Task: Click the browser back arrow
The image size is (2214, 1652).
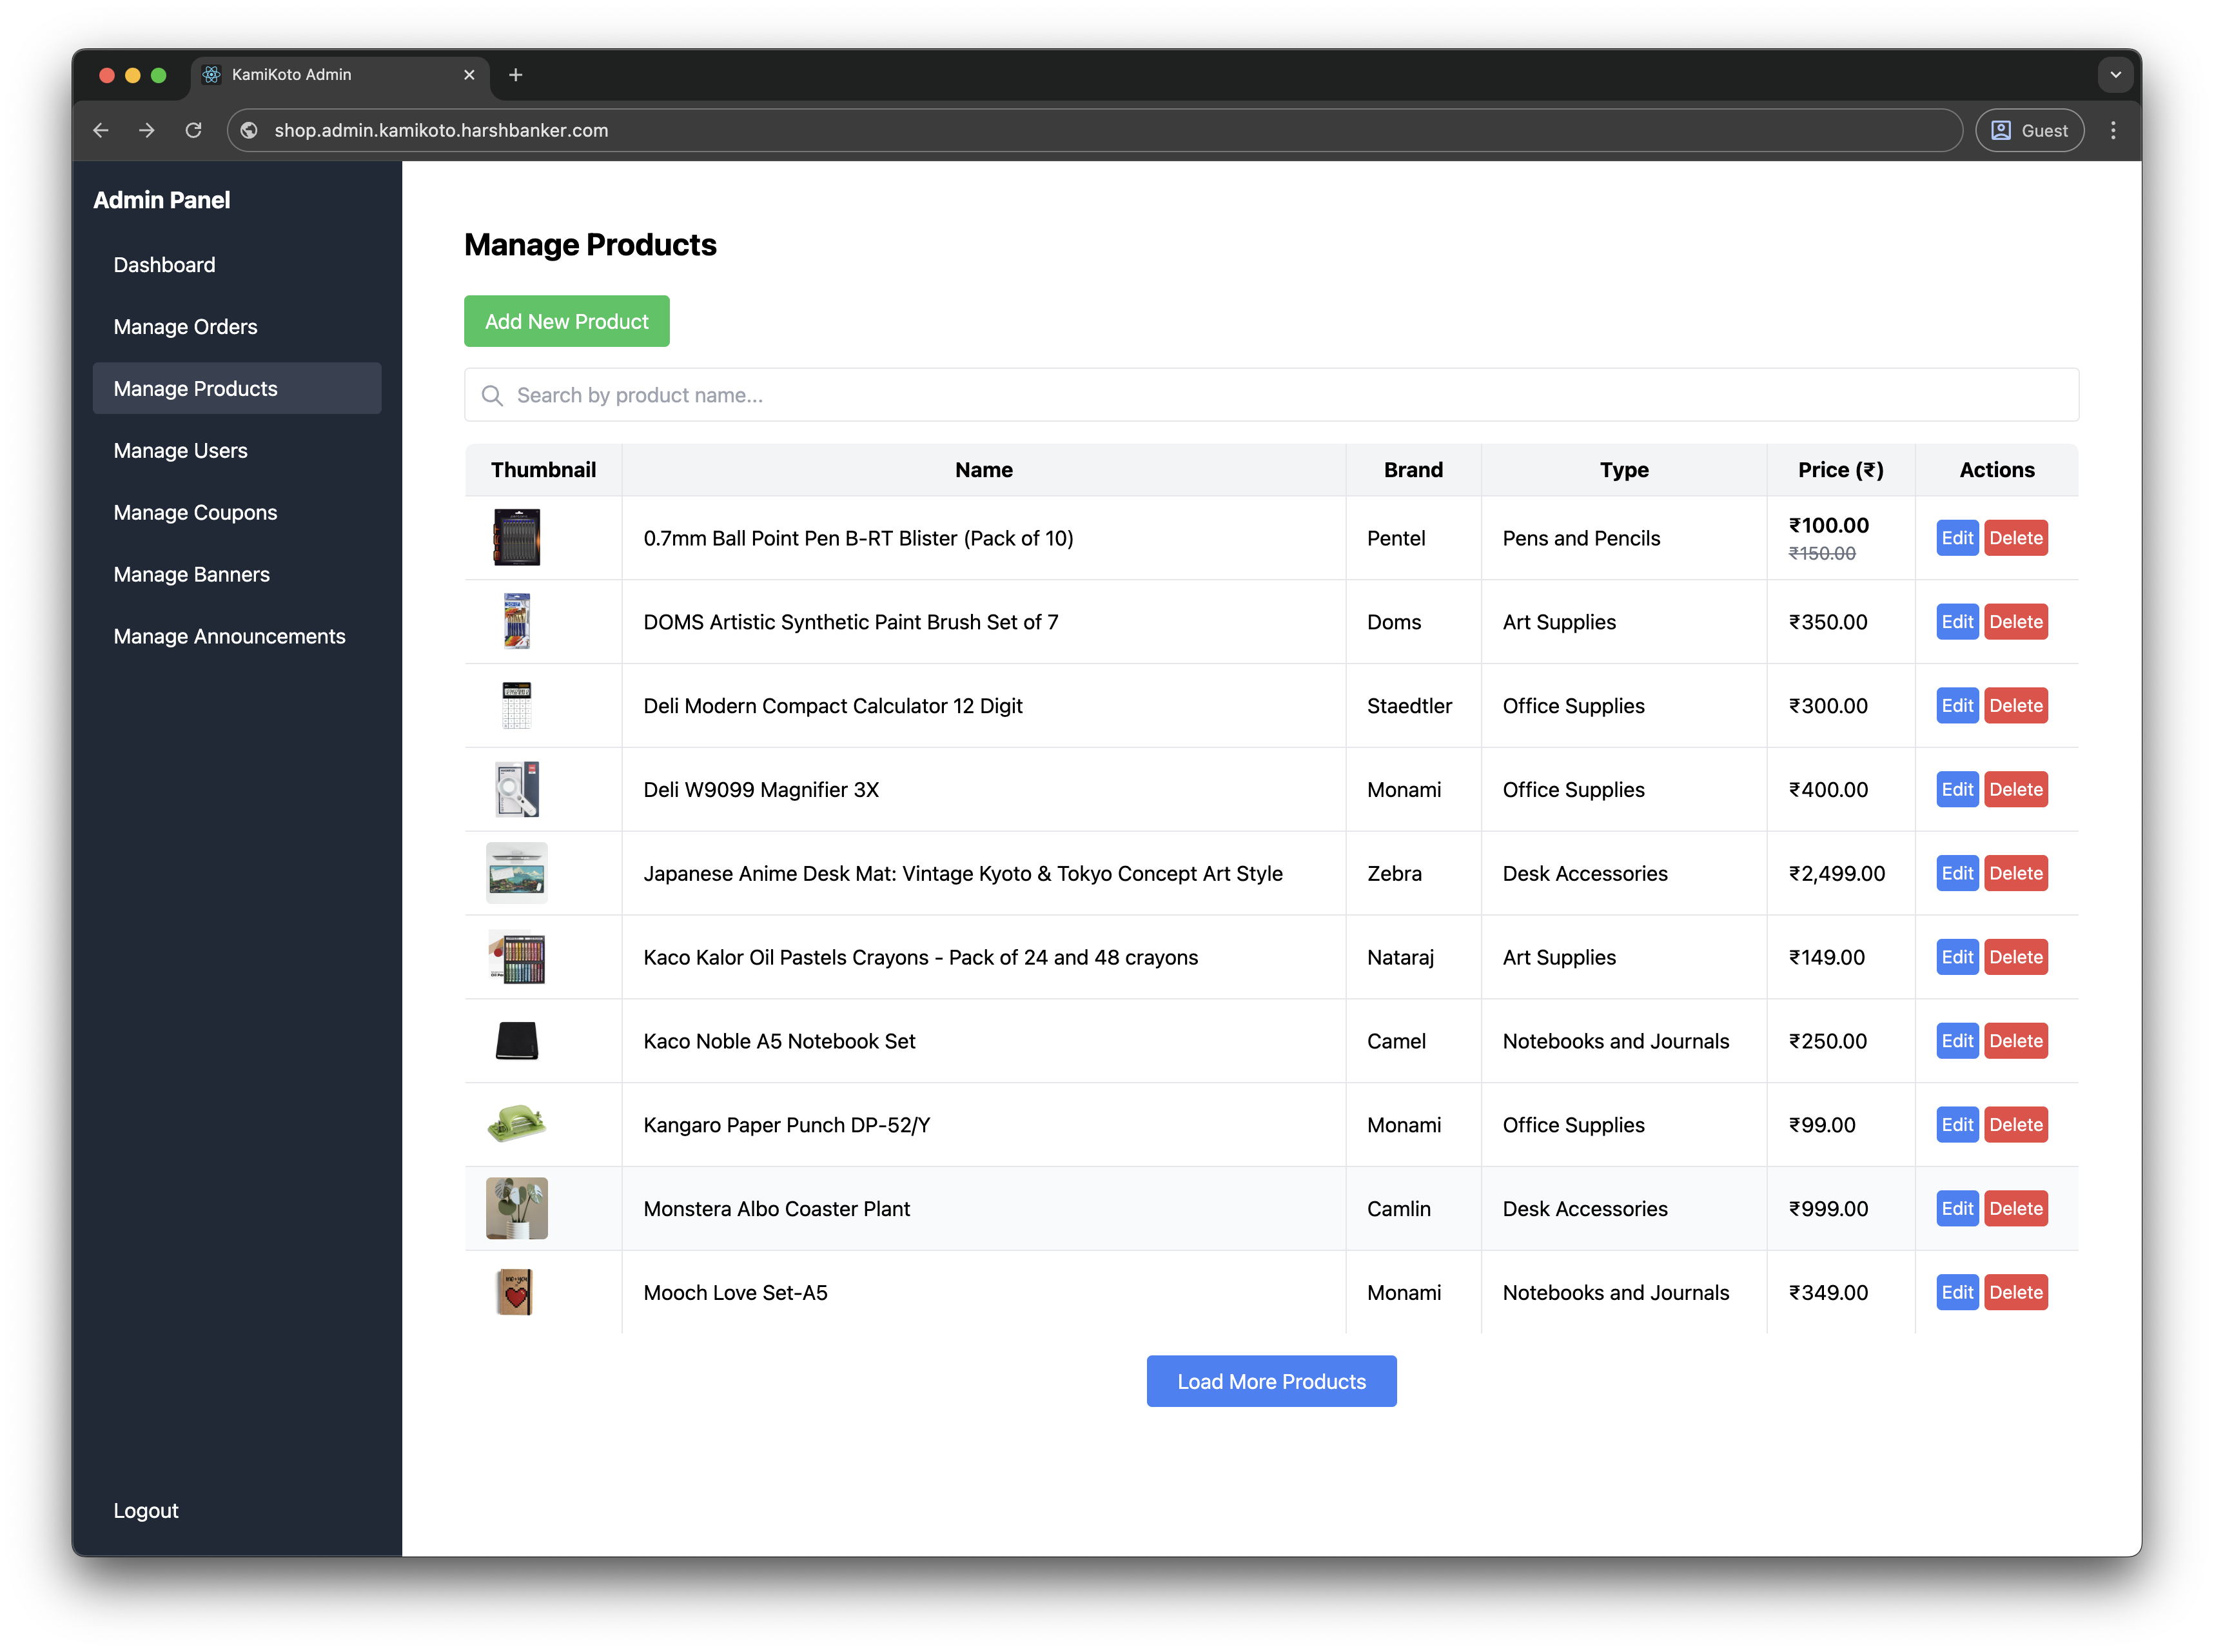Action: [101, 130]
